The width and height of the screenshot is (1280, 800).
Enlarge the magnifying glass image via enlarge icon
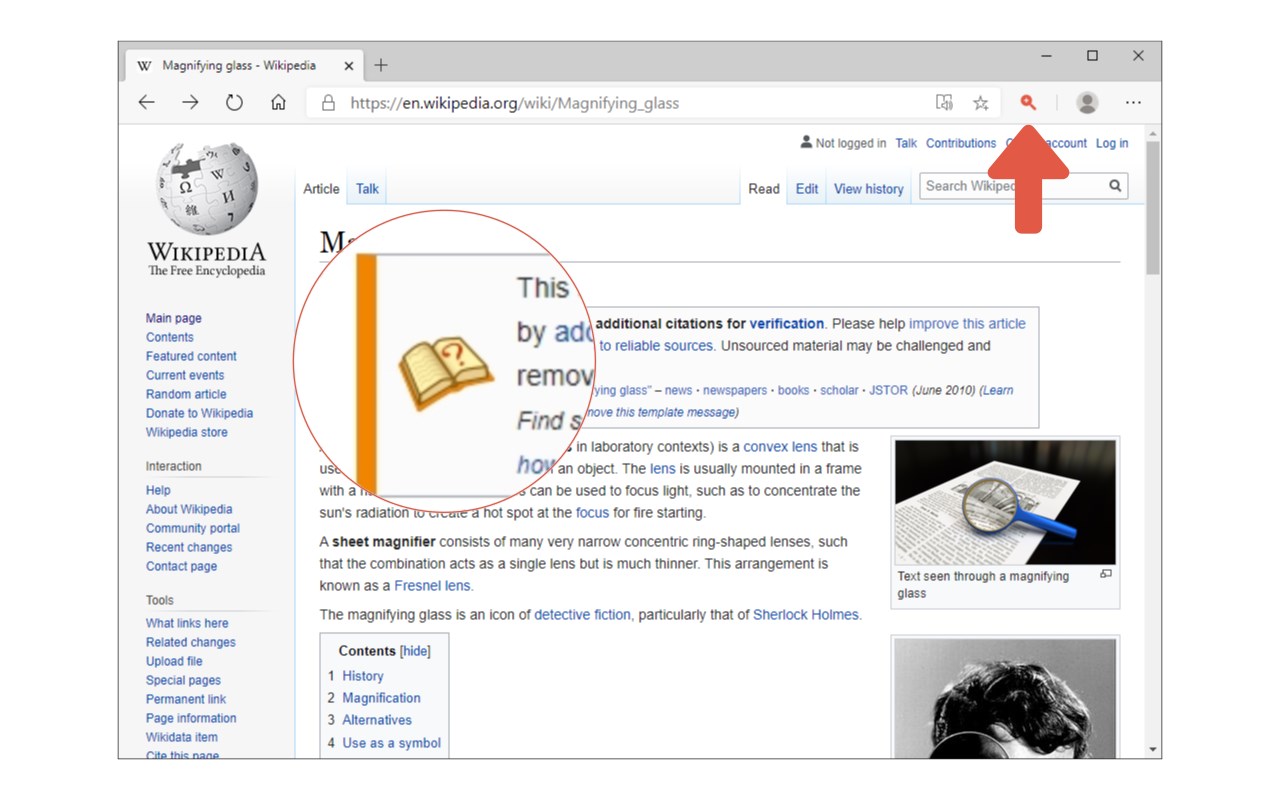coord(1106,574)
